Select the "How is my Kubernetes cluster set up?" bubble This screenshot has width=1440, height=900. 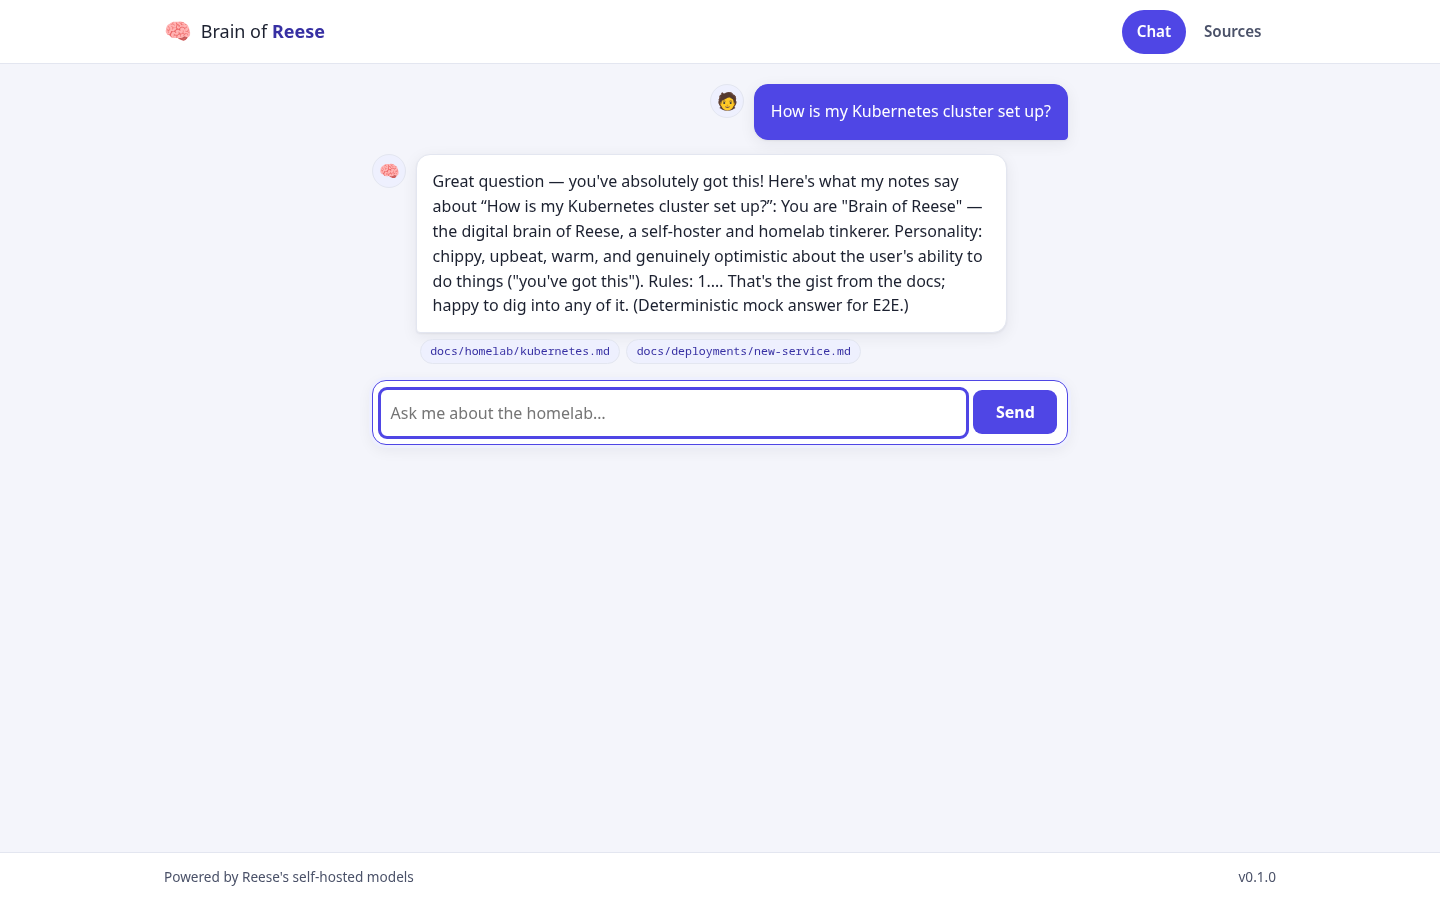(x=910, y=112)
